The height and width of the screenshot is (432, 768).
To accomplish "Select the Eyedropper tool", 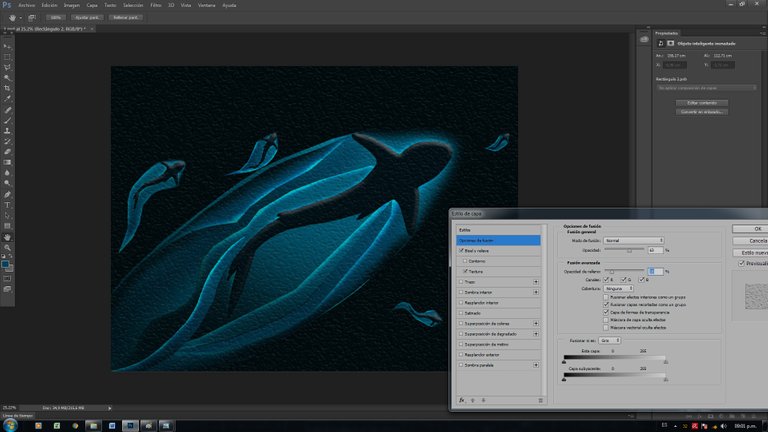I will pos(8,99).
